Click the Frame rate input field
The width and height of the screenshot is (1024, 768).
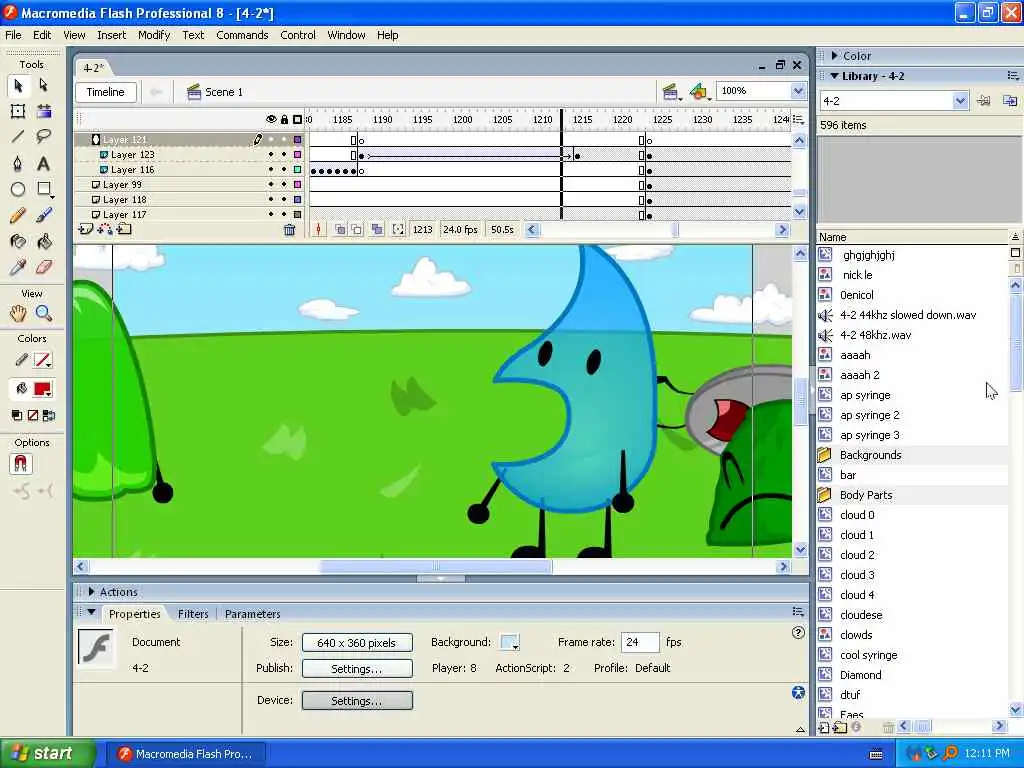pos(640,643)
